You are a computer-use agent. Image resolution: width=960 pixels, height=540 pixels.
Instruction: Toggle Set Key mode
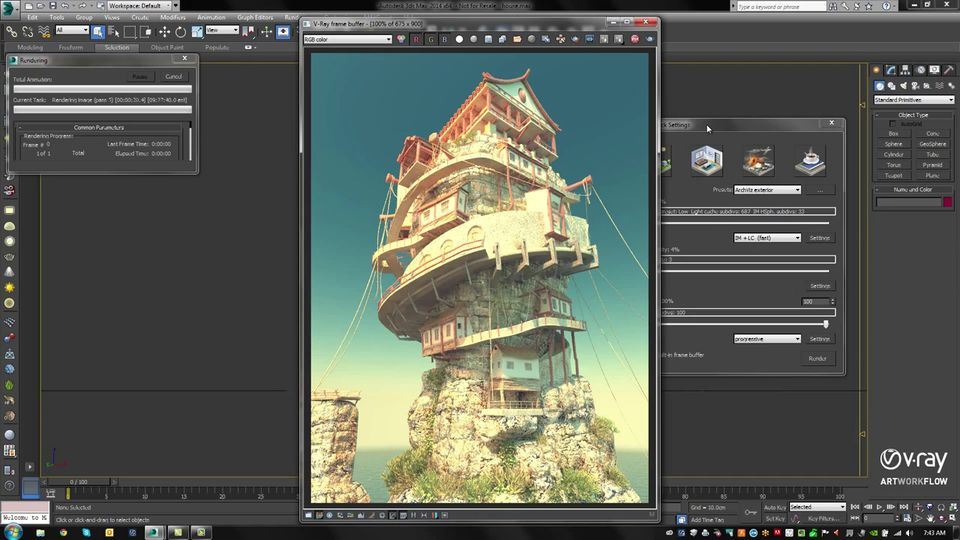tap(774, 519)
